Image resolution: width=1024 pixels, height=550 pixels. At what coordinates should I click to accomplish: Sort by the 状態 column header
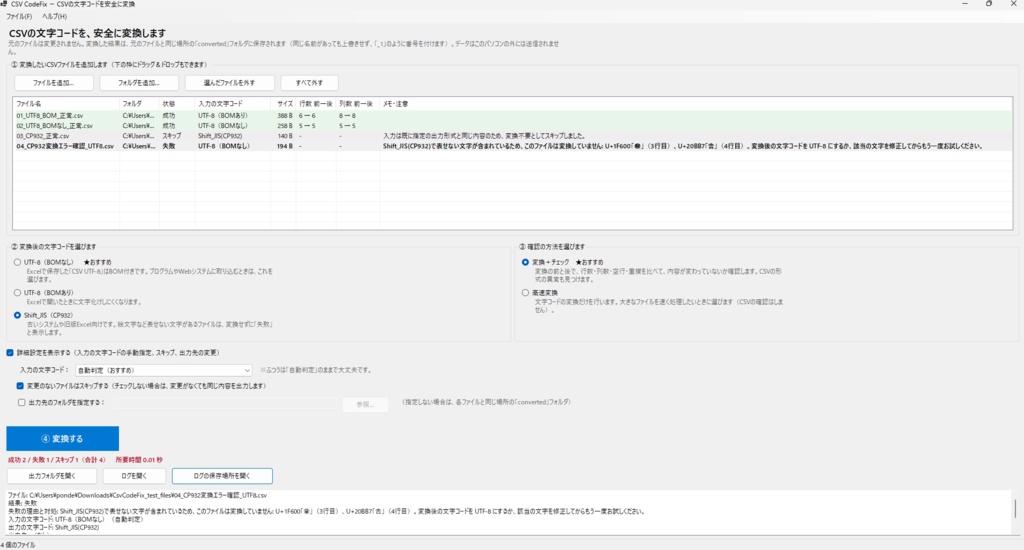pos(177,103)
